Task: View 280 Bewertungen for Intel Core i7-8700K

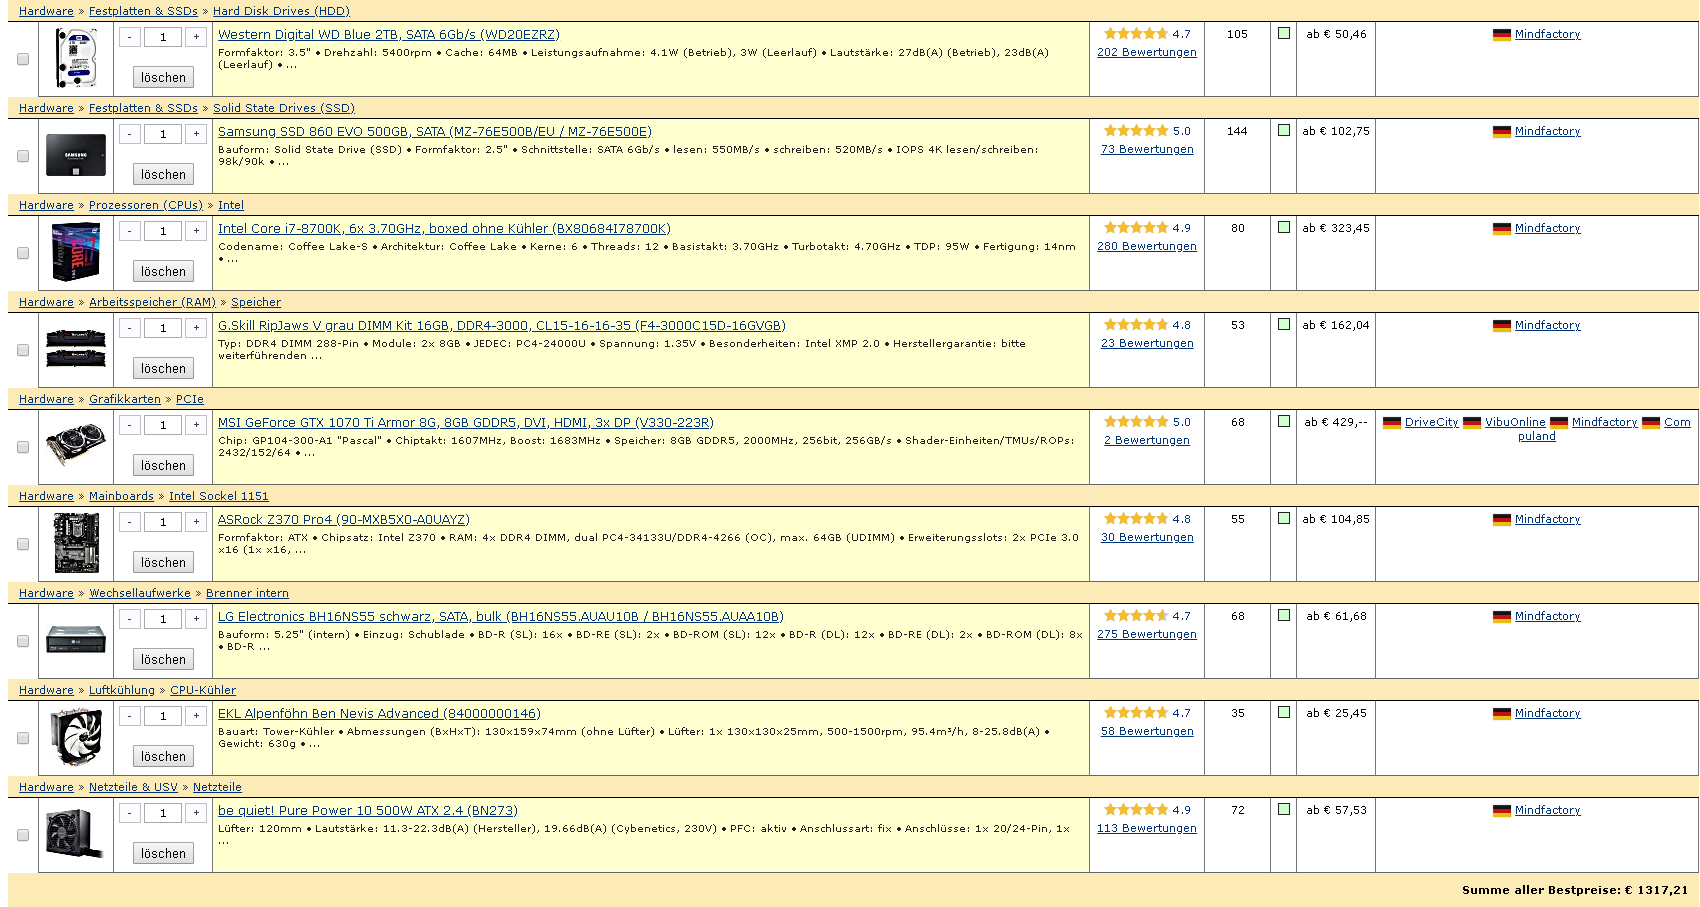Action: coord(1147,246)
